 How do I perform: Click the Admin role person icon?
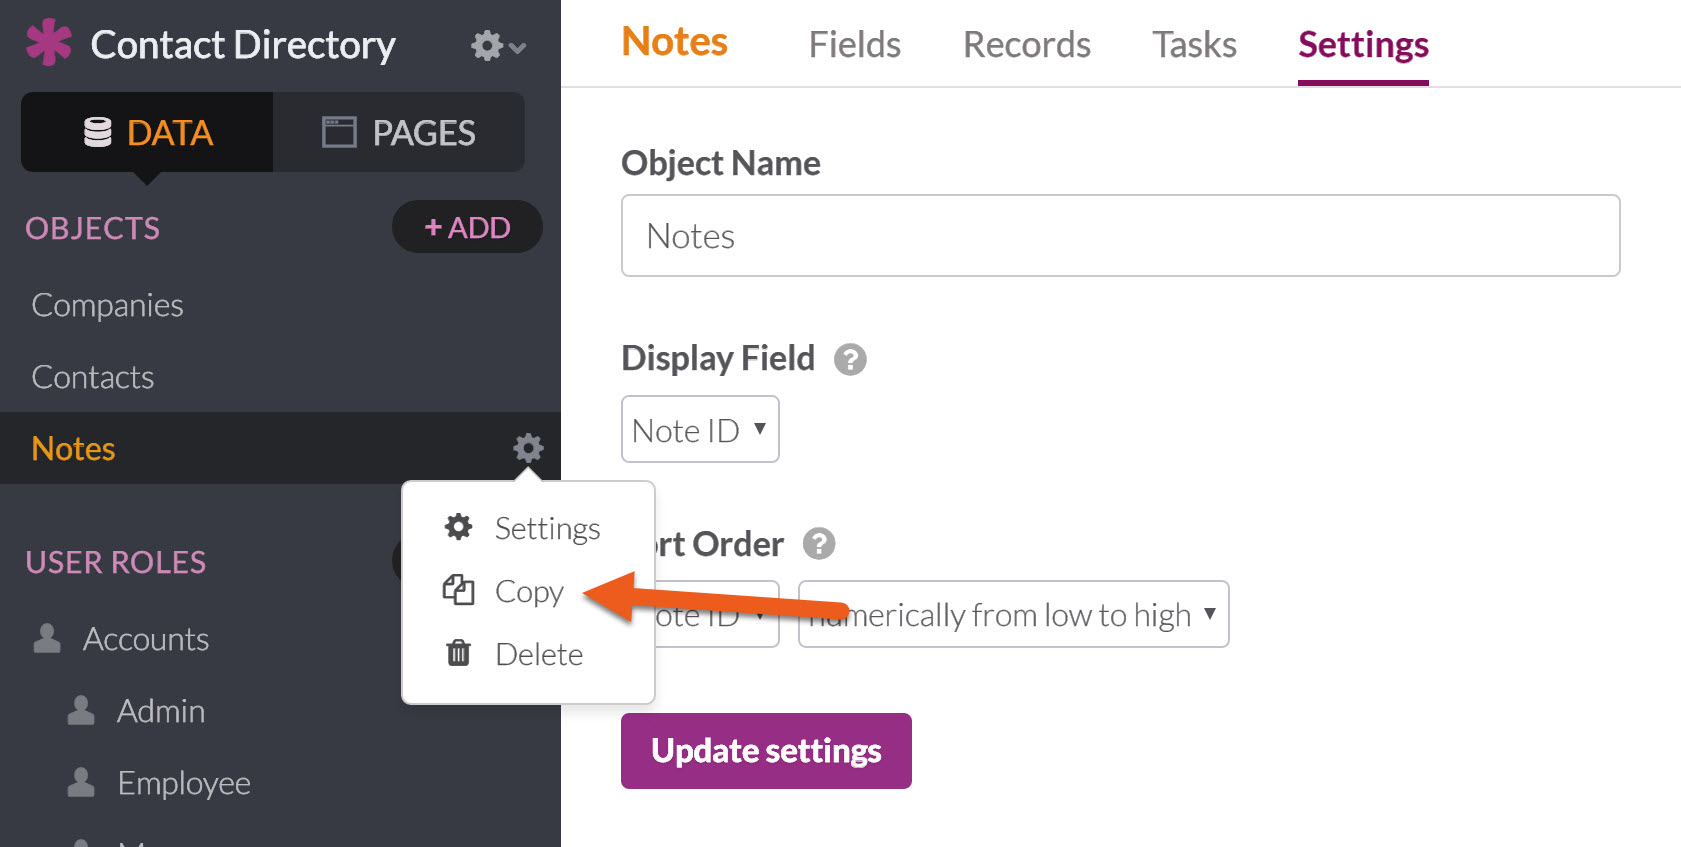coord(81,710)
